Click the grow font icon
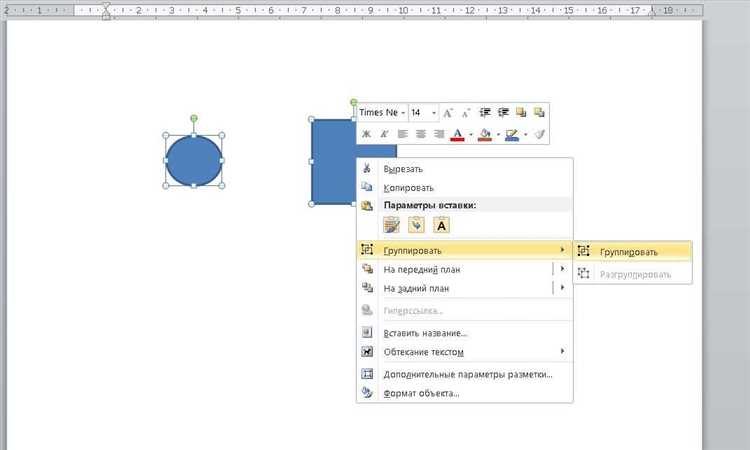This screenshot has height=450, width=750. (448, 113)
